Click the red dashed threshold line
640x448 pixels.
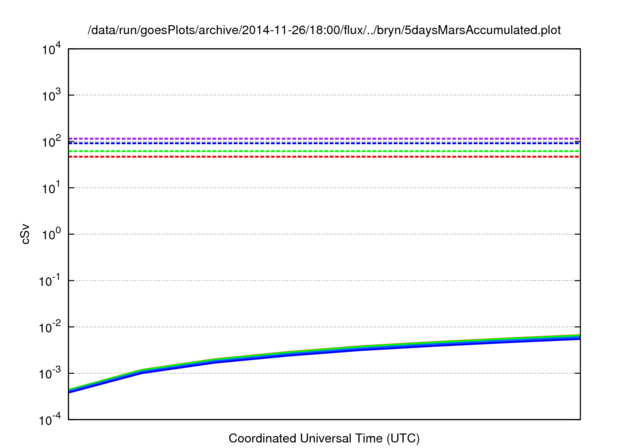(x=324, y=157)
